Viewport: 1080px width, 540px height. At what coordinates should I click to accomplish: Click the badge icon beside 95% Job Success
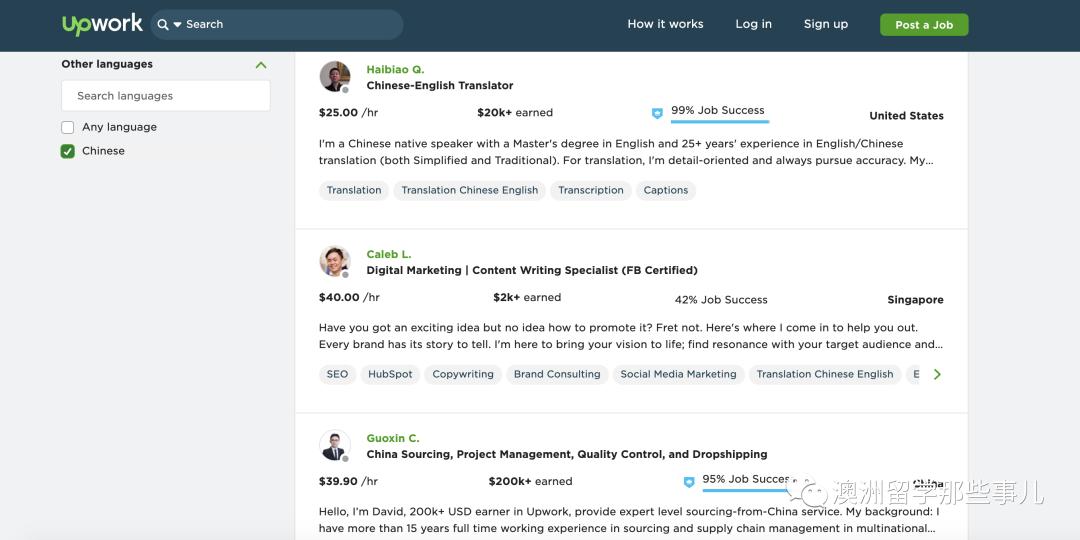coord(689,482)
